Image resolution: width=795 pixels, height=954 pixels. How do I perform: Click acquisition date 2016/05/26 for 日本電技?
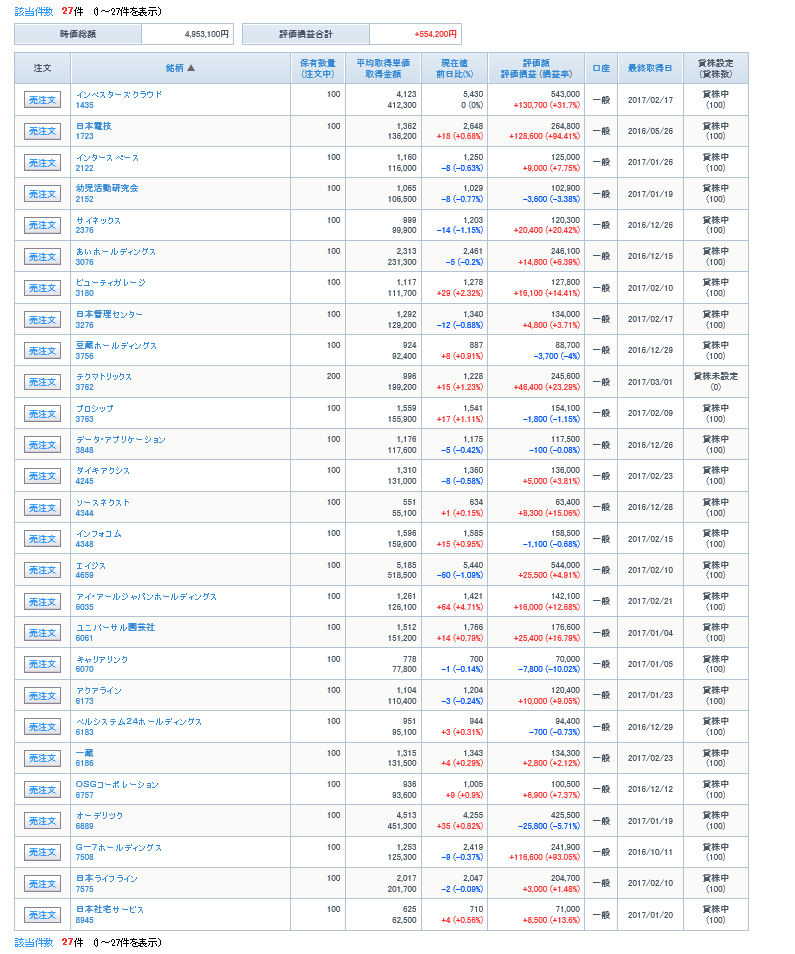[x=650, y=131]
